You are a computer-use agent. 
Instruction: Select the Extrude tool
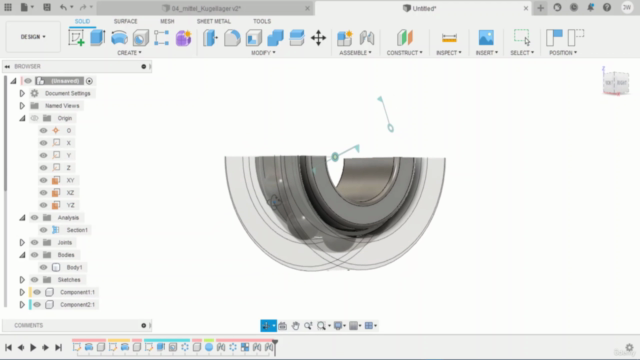pyautogui.click(x=98, y=38)
